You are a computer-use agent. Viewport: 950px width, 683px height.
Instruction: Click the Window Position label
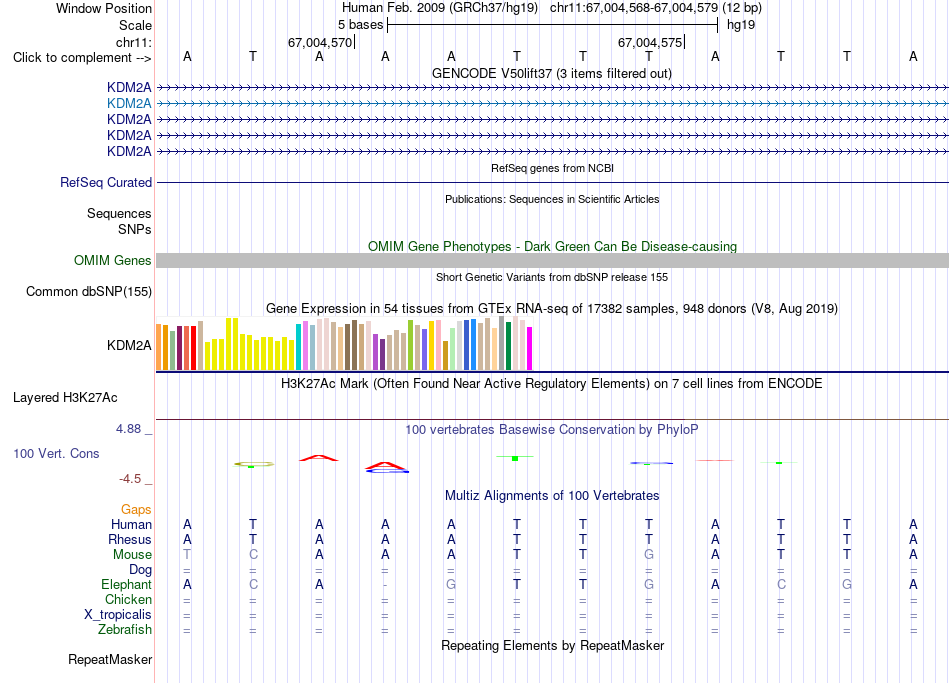point(104,8)
